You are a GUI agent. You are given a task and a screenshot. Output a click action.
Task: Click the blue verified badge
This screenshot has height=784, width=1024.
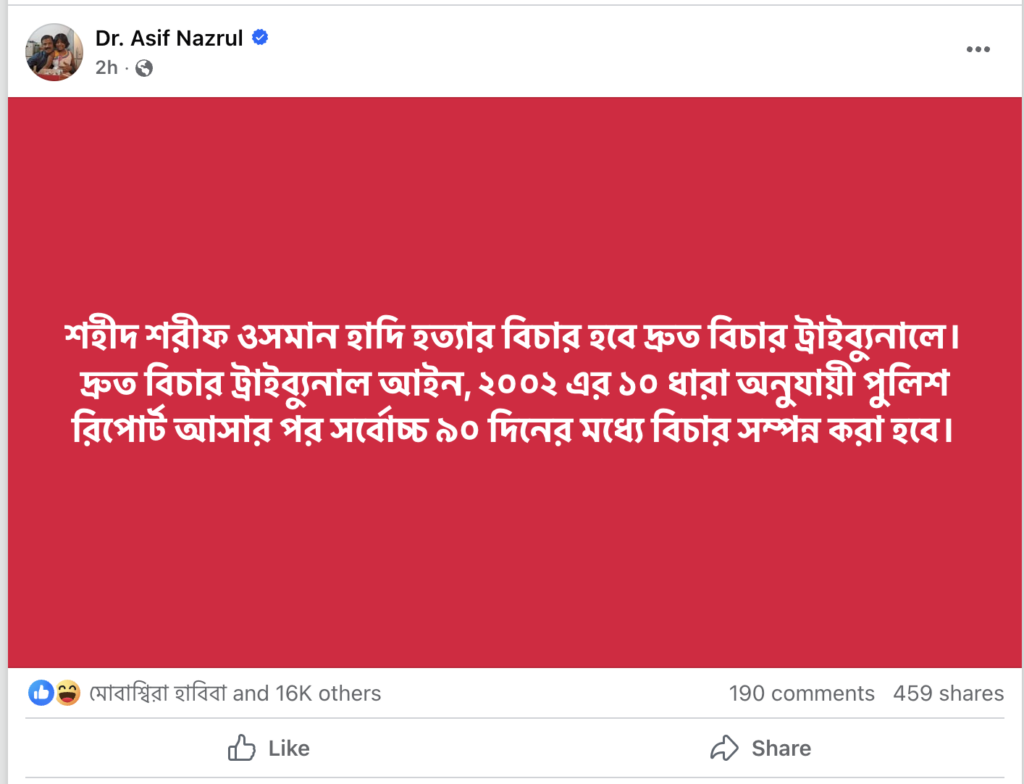(260, 39)
